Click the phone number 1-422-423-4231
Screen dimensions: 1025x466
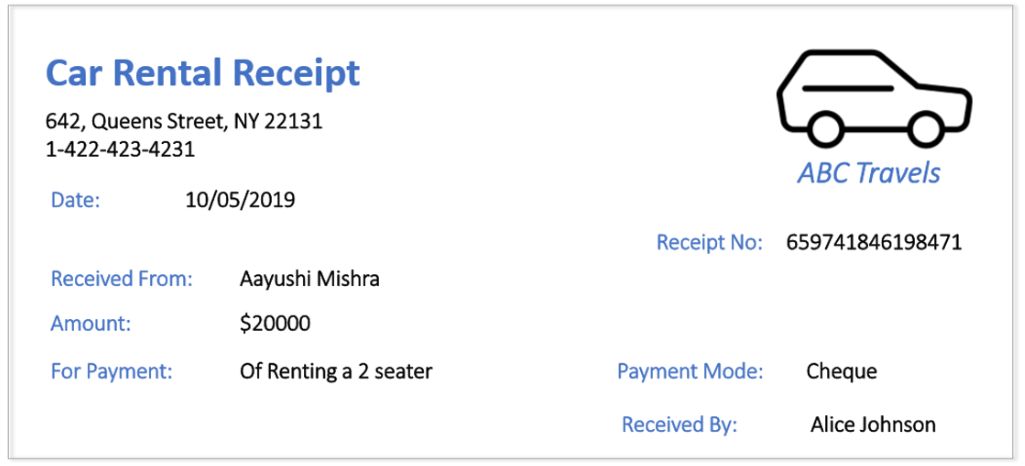point(120,150)
